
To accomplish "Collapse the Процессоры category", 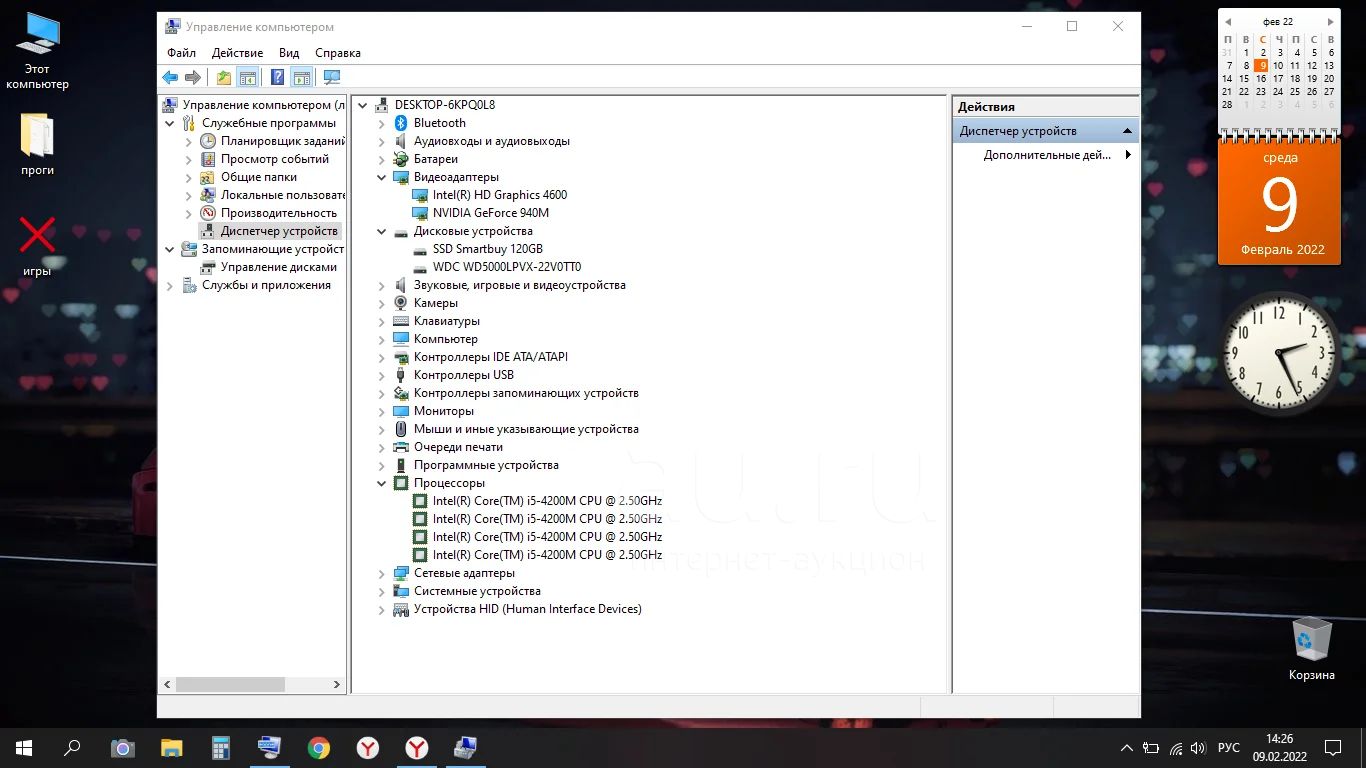I will pos(381,483).
